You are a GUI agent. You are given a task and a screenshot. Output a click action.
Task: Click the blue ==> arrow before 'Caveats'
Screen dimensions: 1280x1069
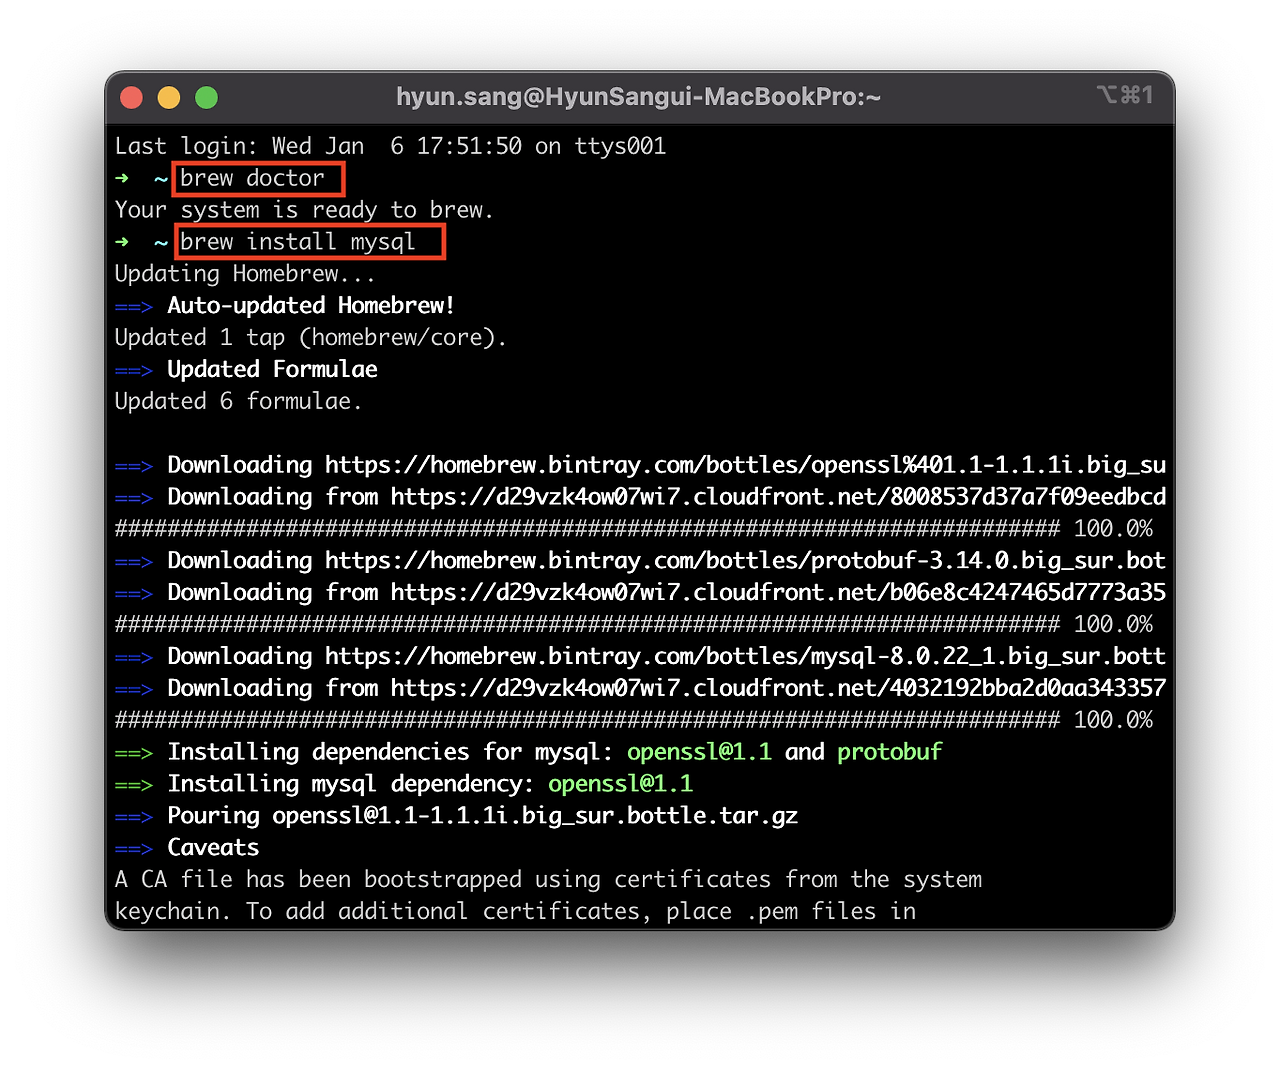(134, 849)
